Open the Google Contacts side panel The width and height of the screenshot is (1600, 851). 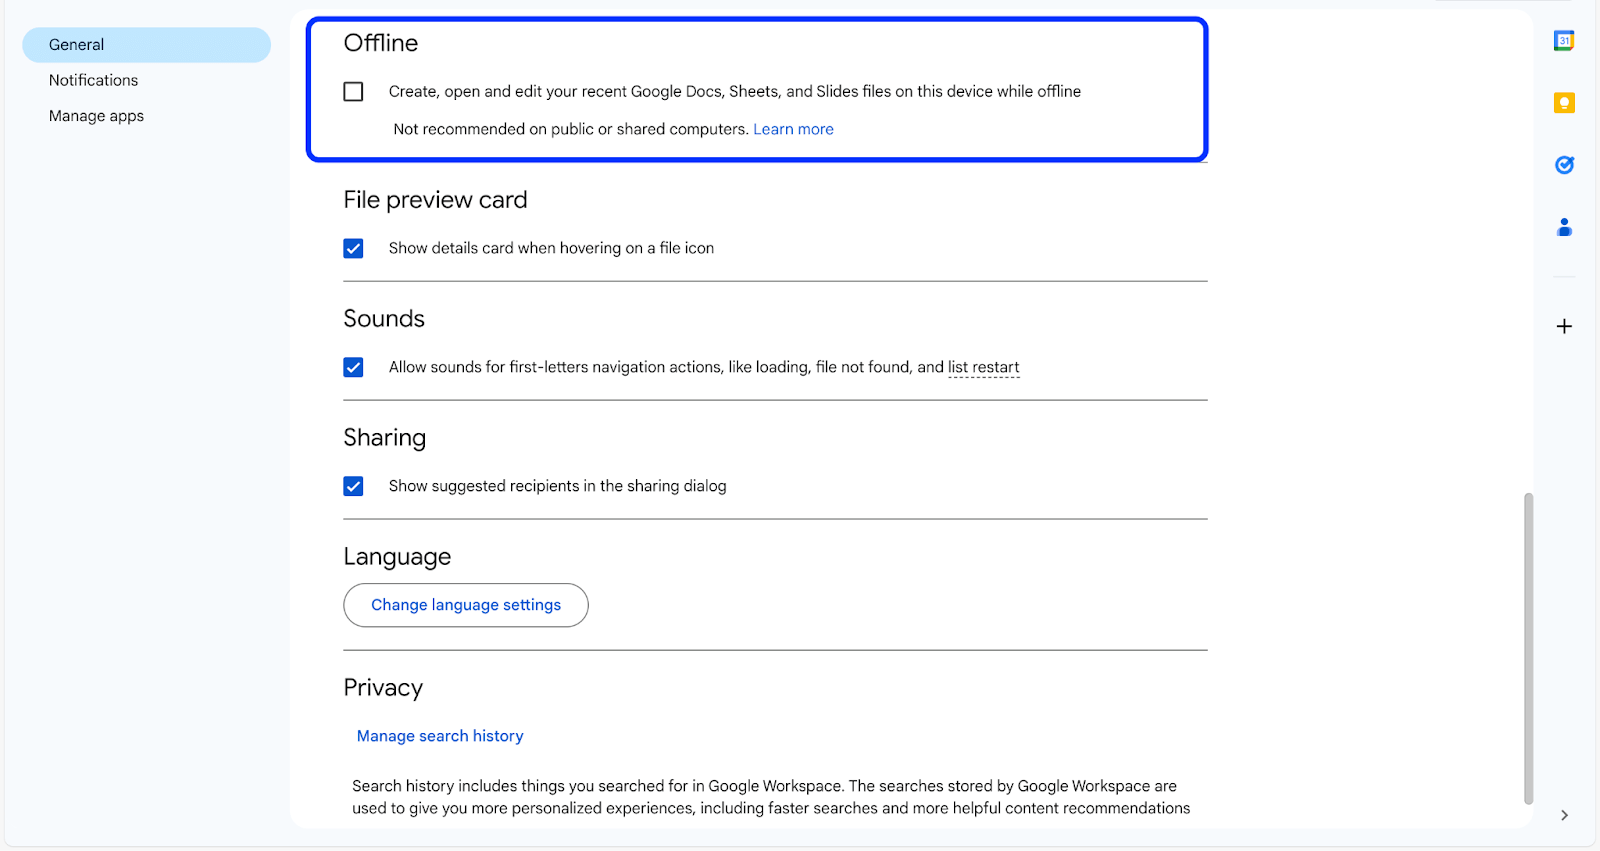click(x=1563, y=227)
